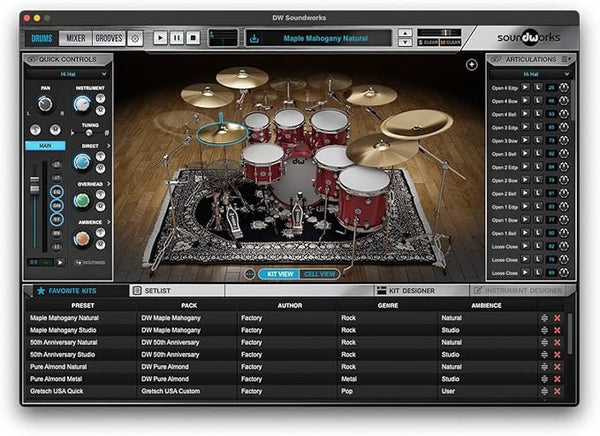Select previous preset with the up arrow
600x436 pixels.
(x=405, y=33)
